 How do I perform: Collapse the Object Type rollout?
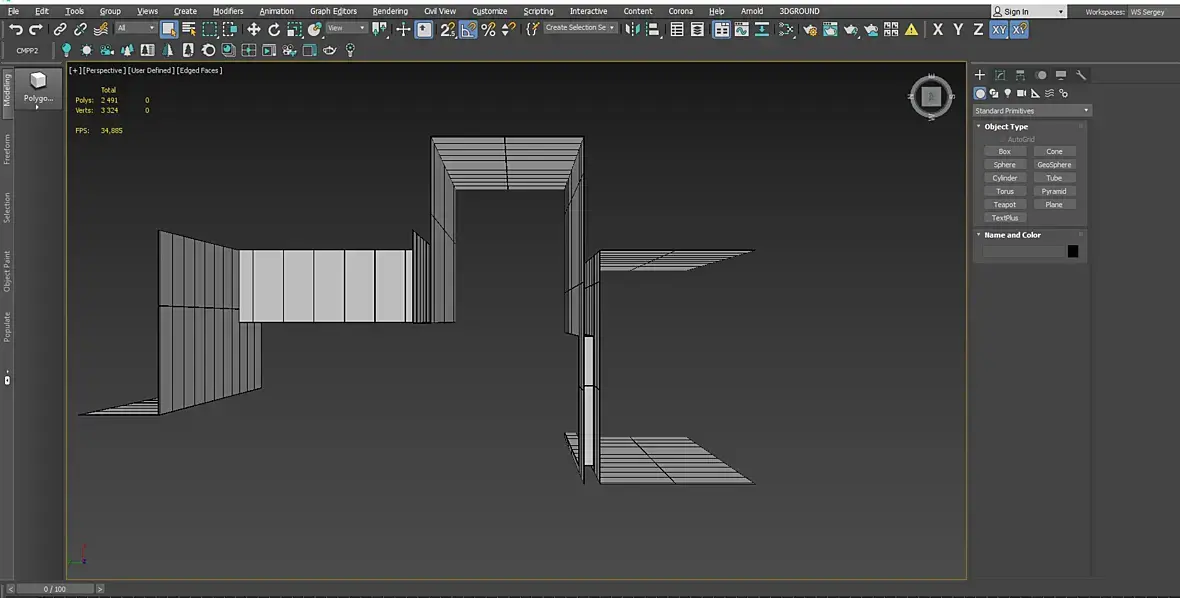click(x=1005, y=127)
